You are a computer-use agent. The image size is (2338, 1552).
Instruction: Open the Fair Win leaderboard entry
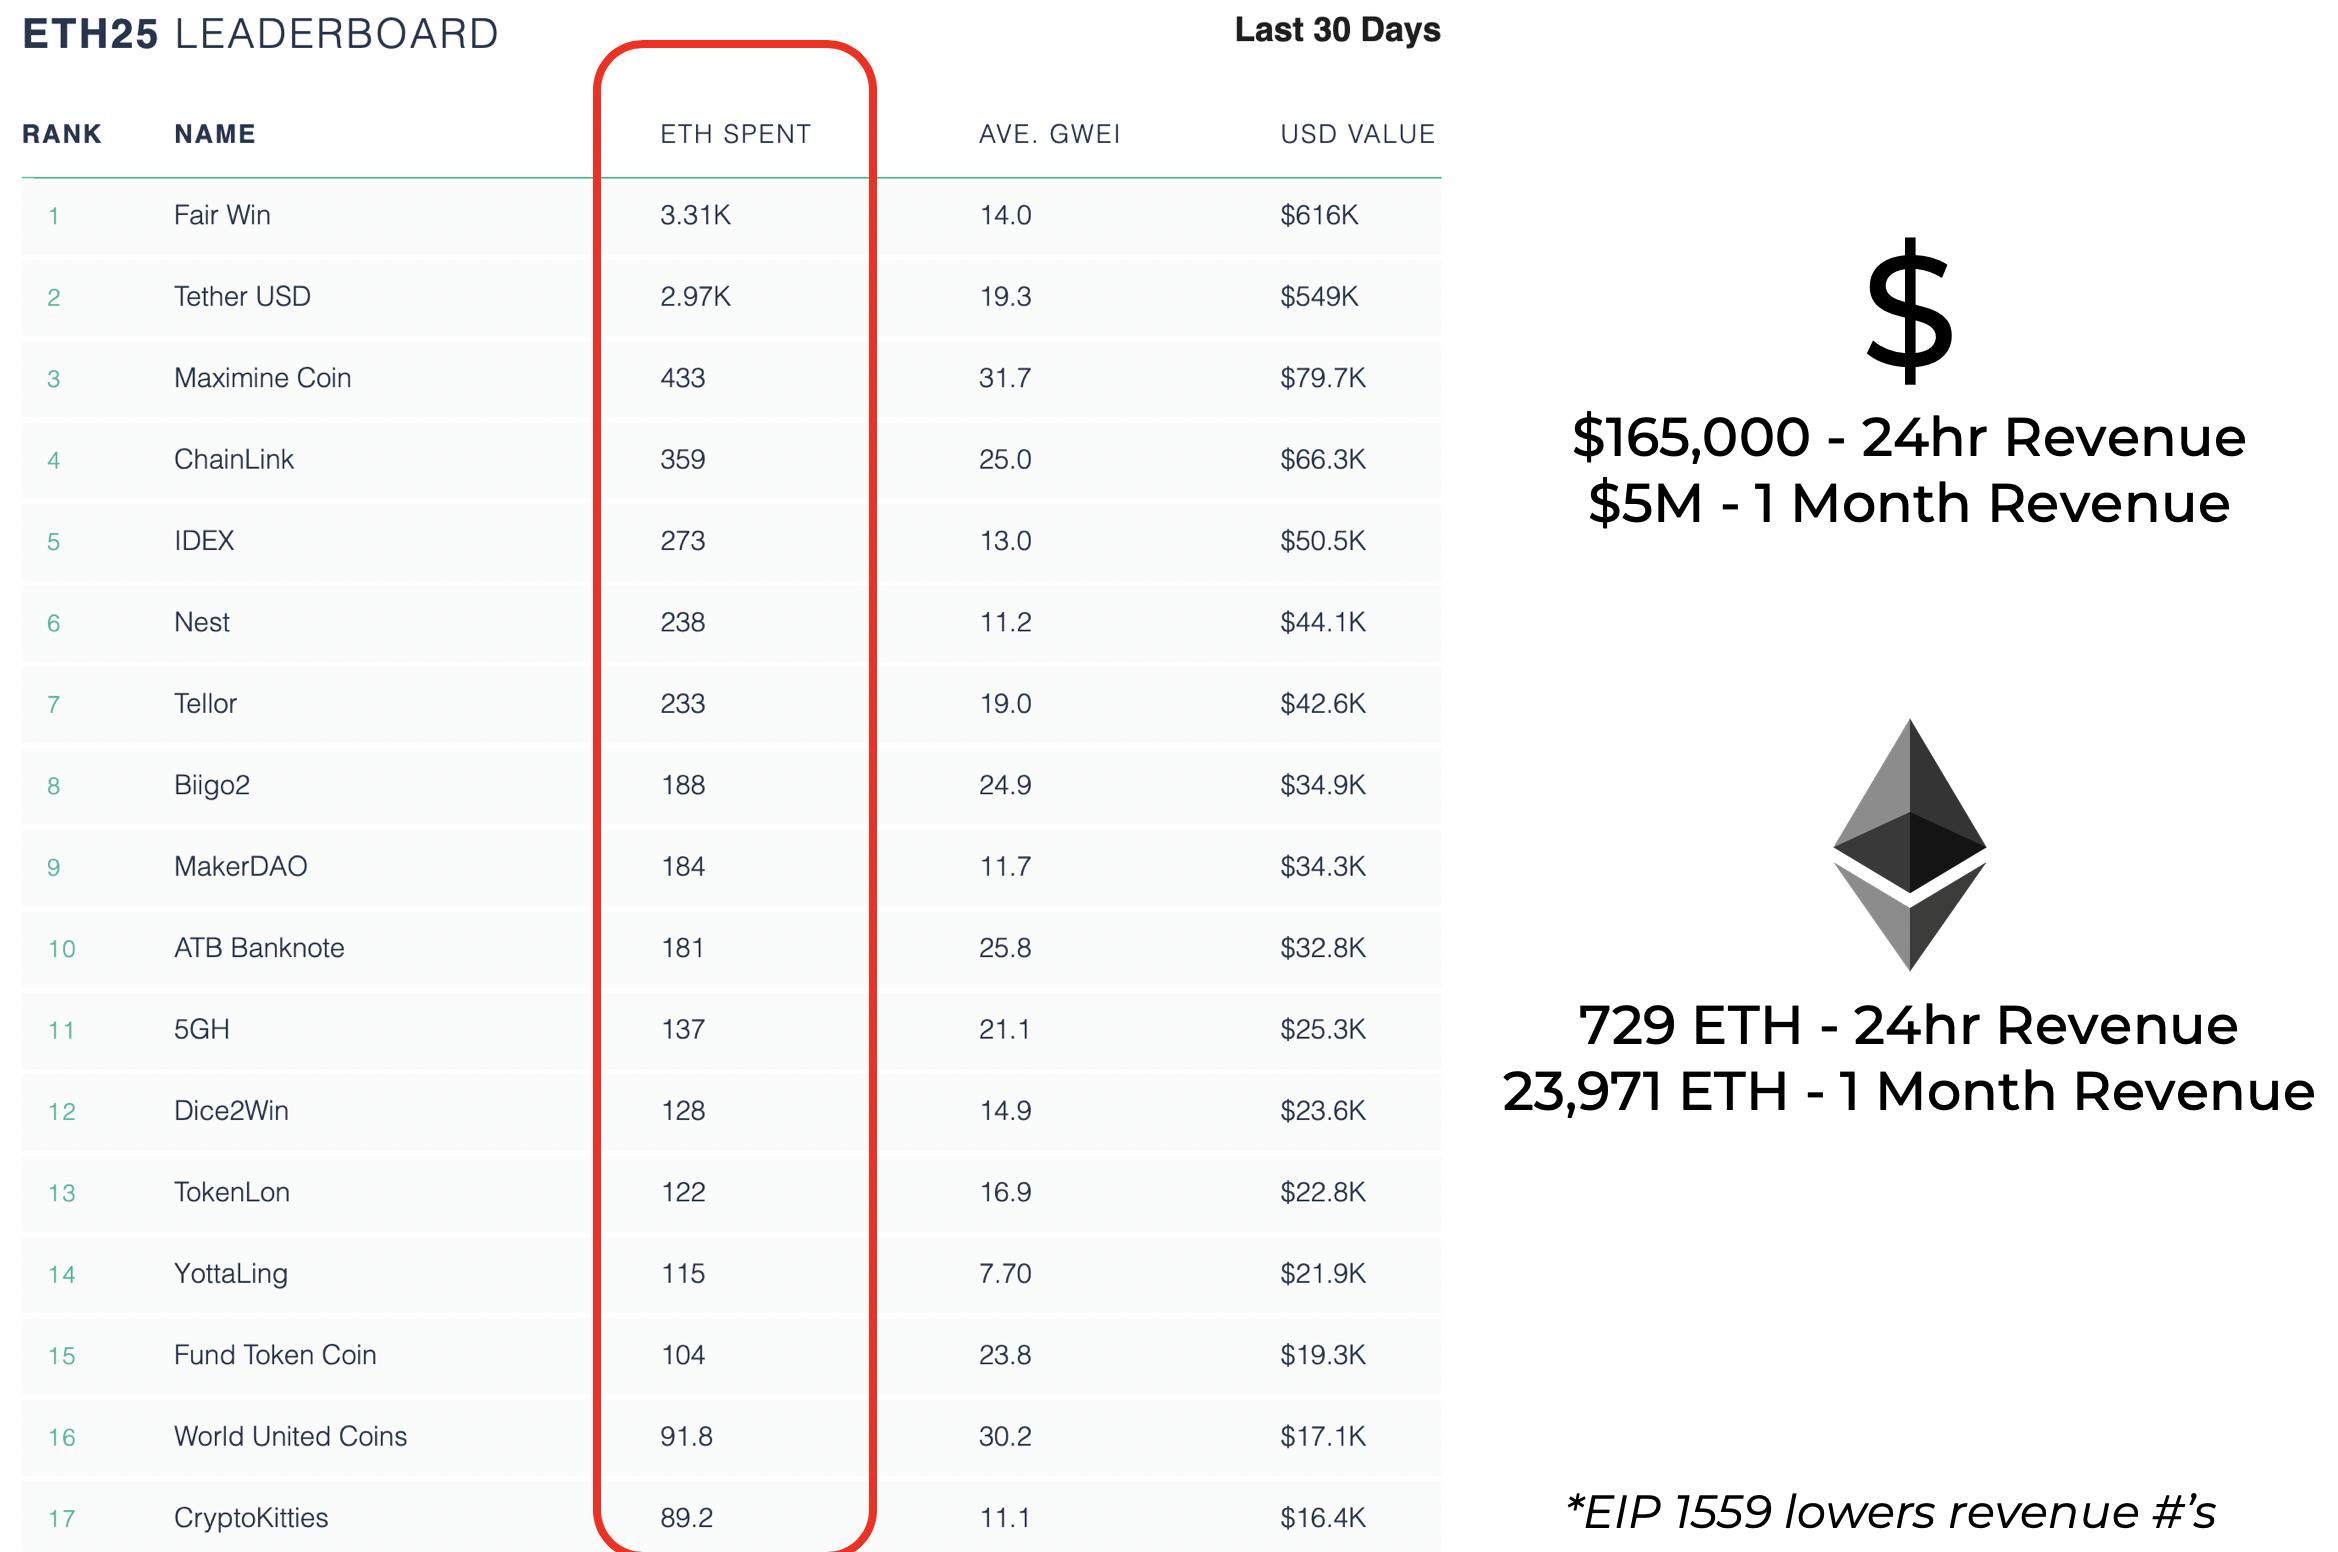point(222,215)
